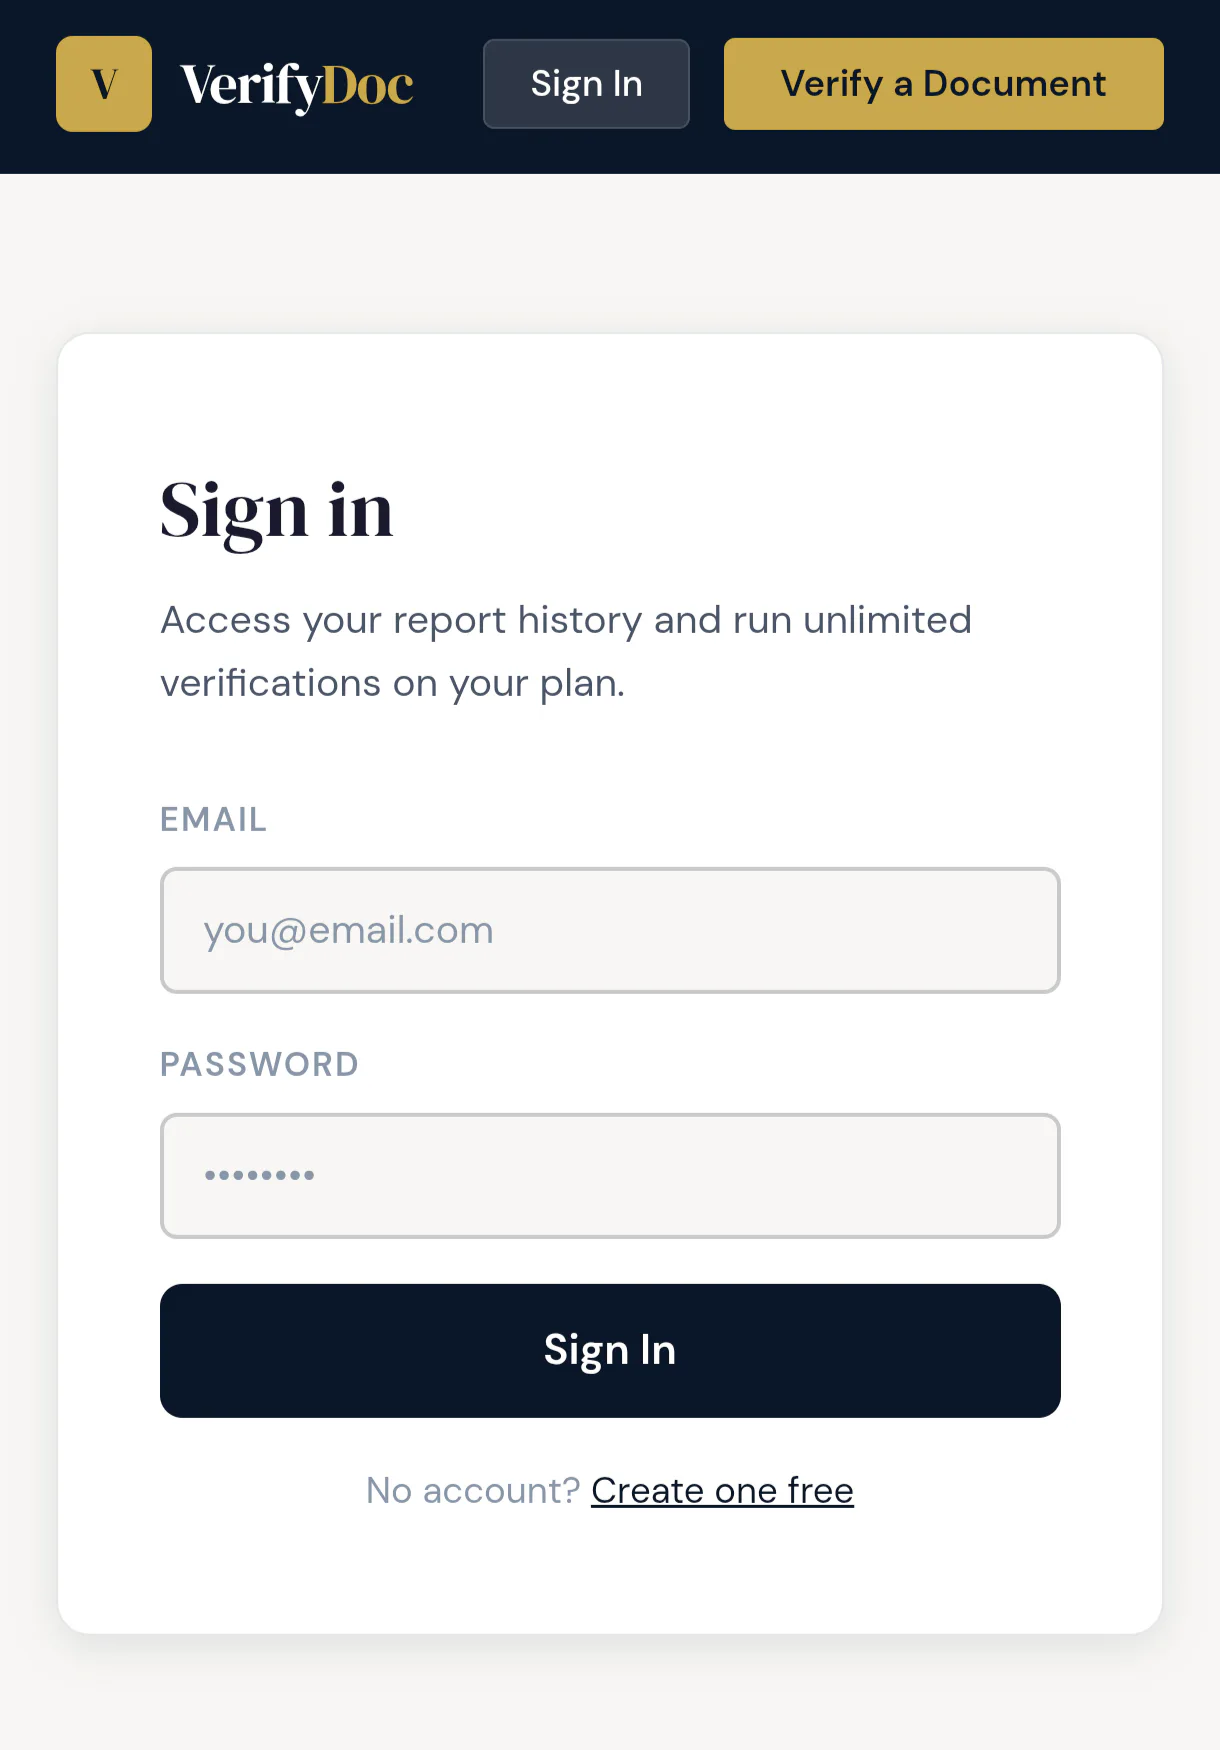Follow the Create one free link
1220x1750 pixels.
[722, 1491]
